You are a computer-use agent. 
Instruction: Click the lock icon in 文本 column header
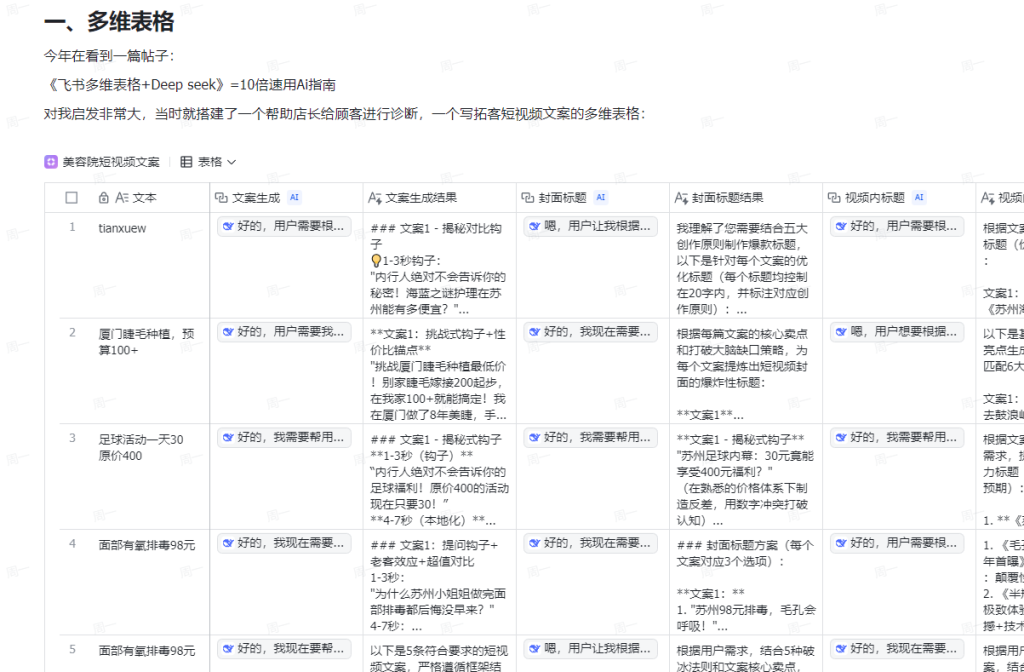104,198
